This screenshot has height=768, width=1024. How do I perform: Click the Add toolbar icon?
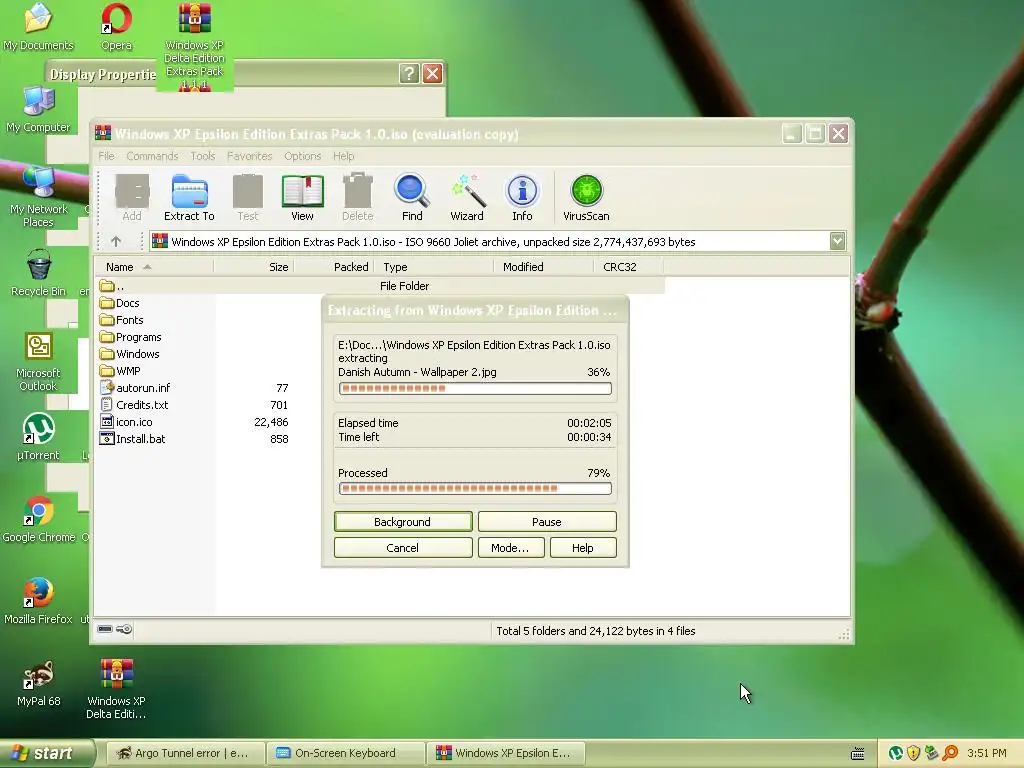coord(132,197)
